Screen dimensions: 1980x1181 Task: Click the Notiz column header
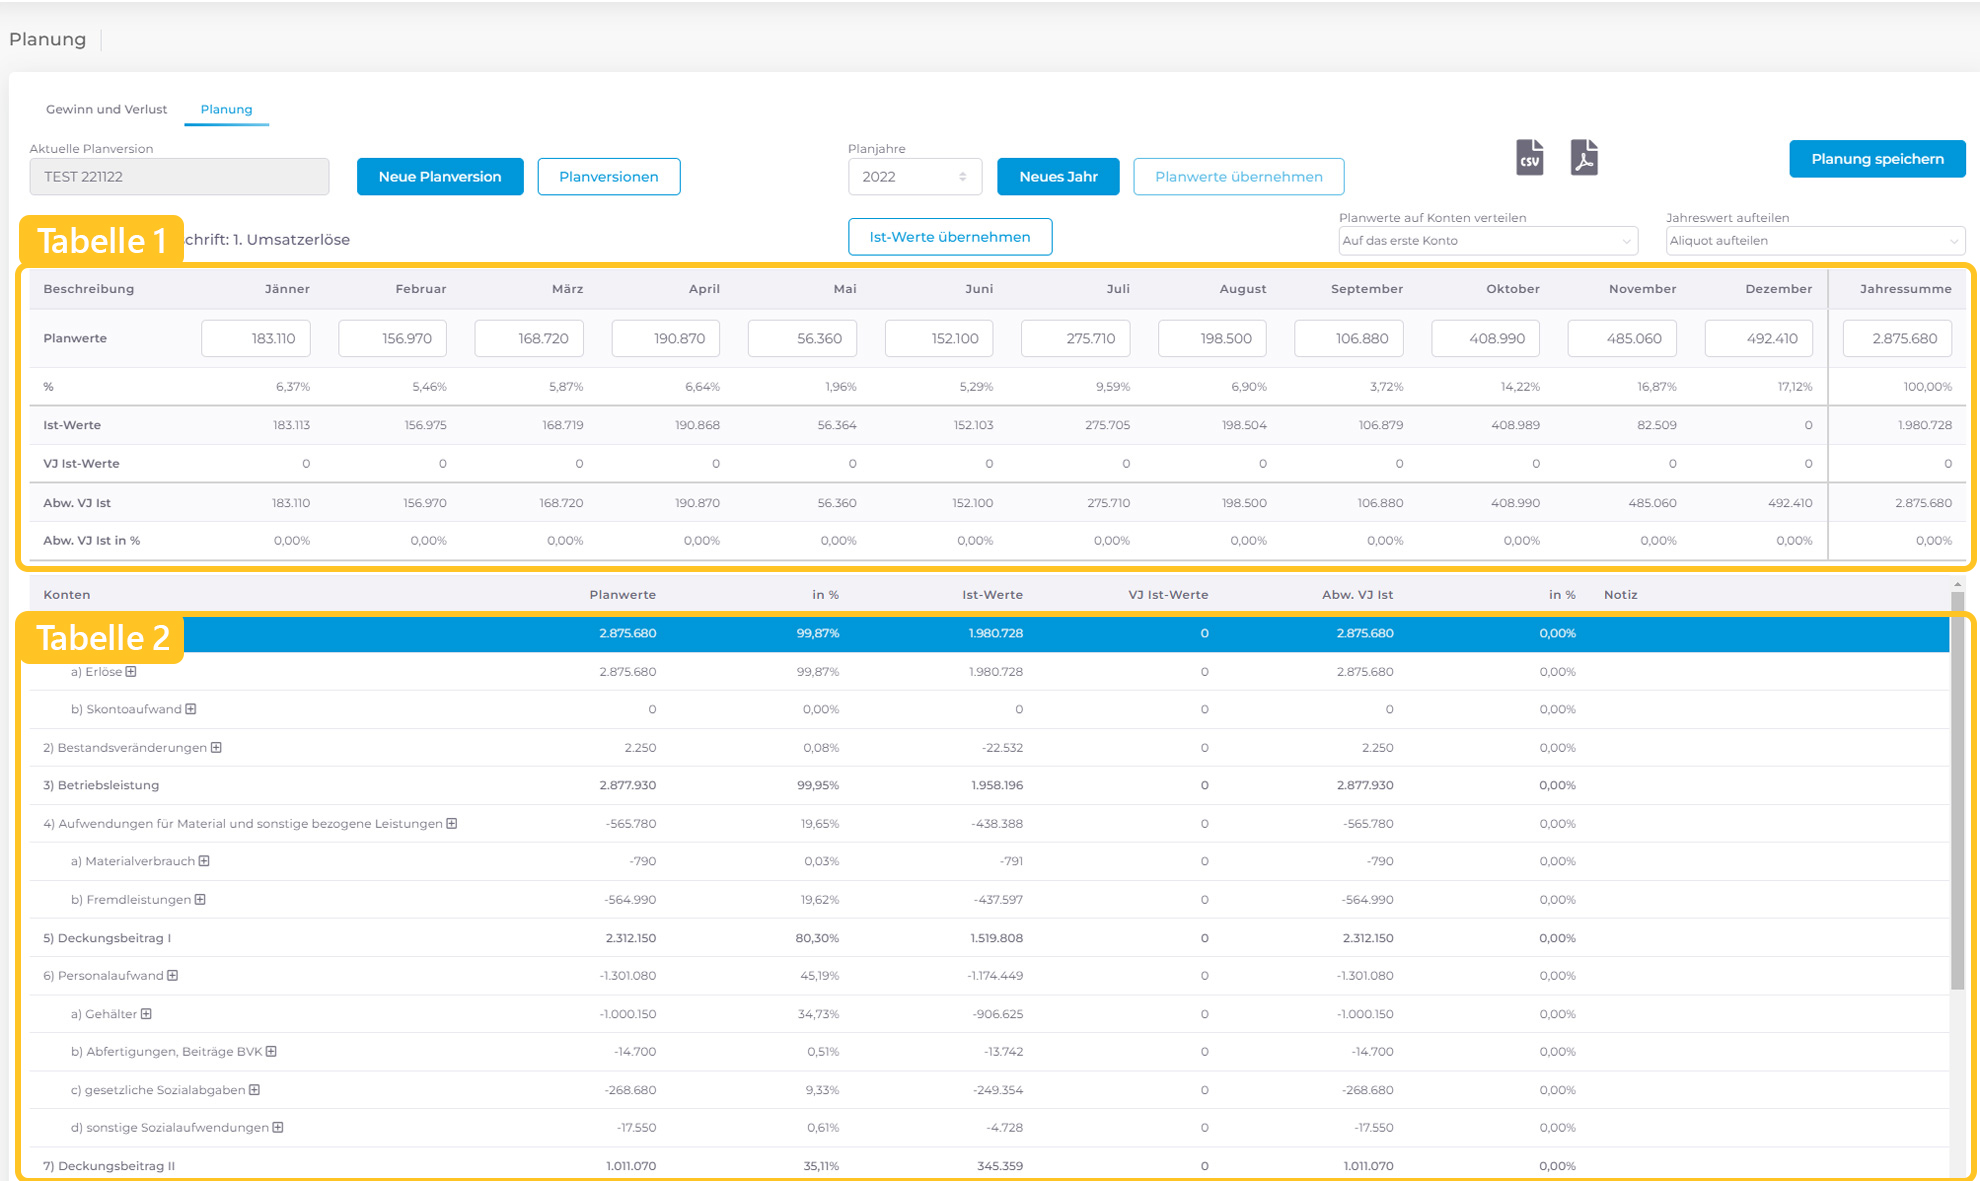(x=1620, y=595)
